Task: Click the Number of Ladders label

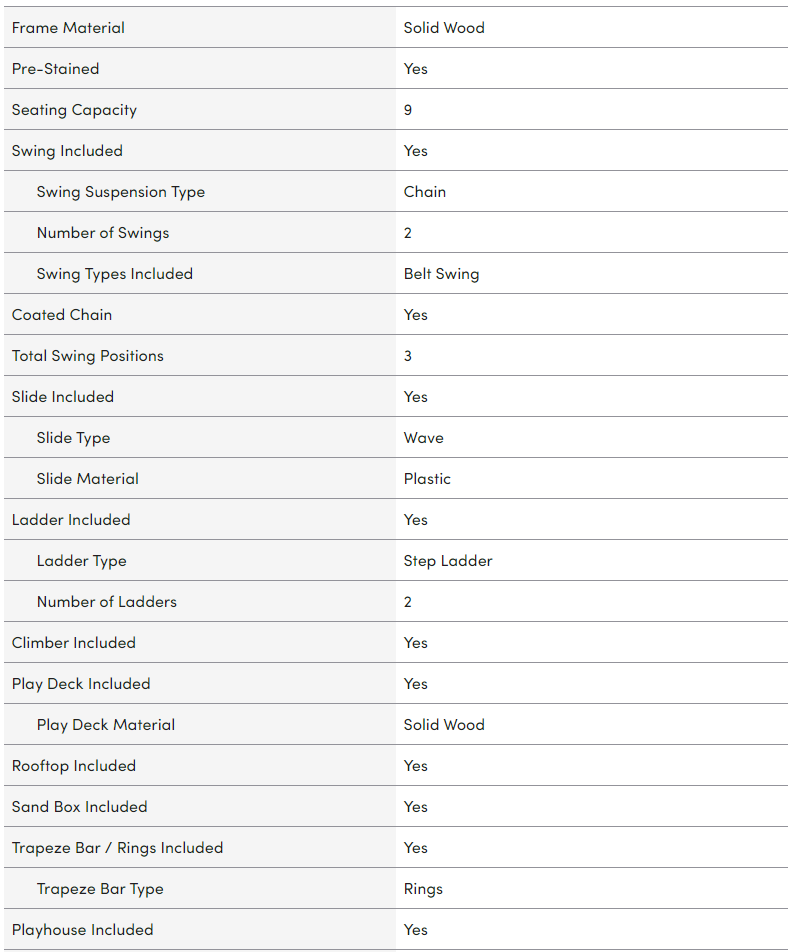Action: (x=106, y=602)
